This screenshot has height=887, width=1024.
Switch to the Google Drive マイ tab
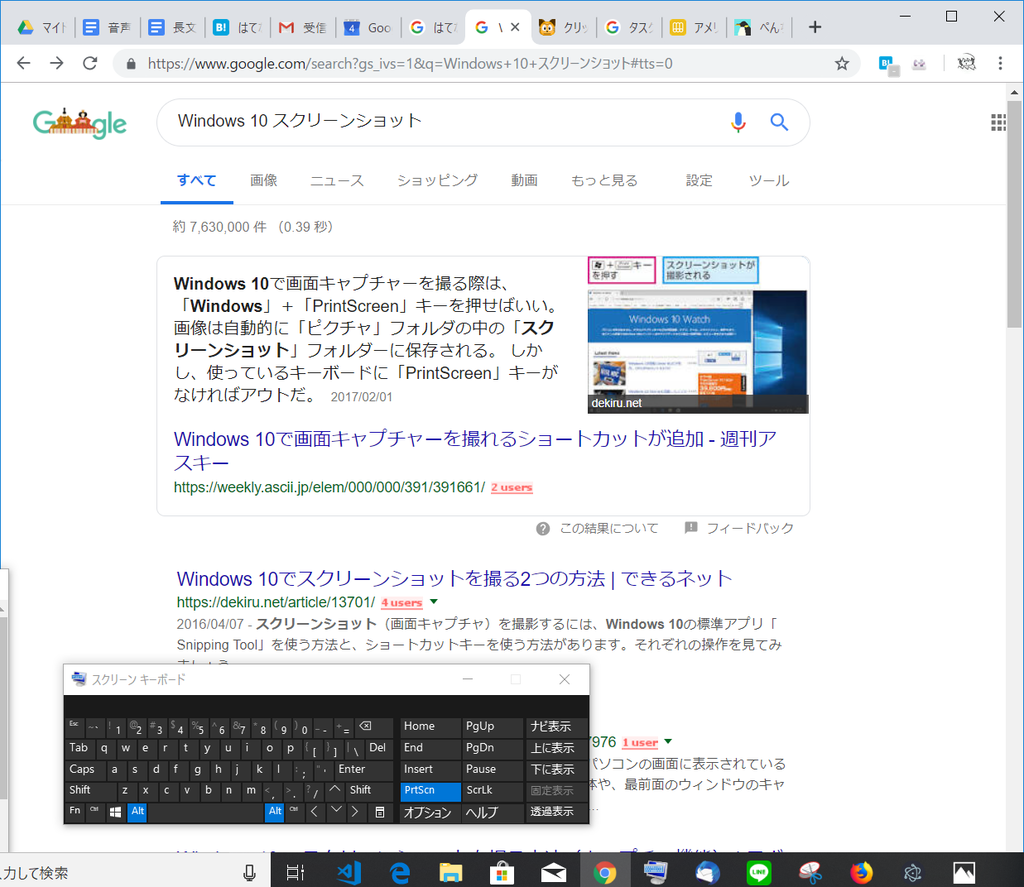click(42, 27)
